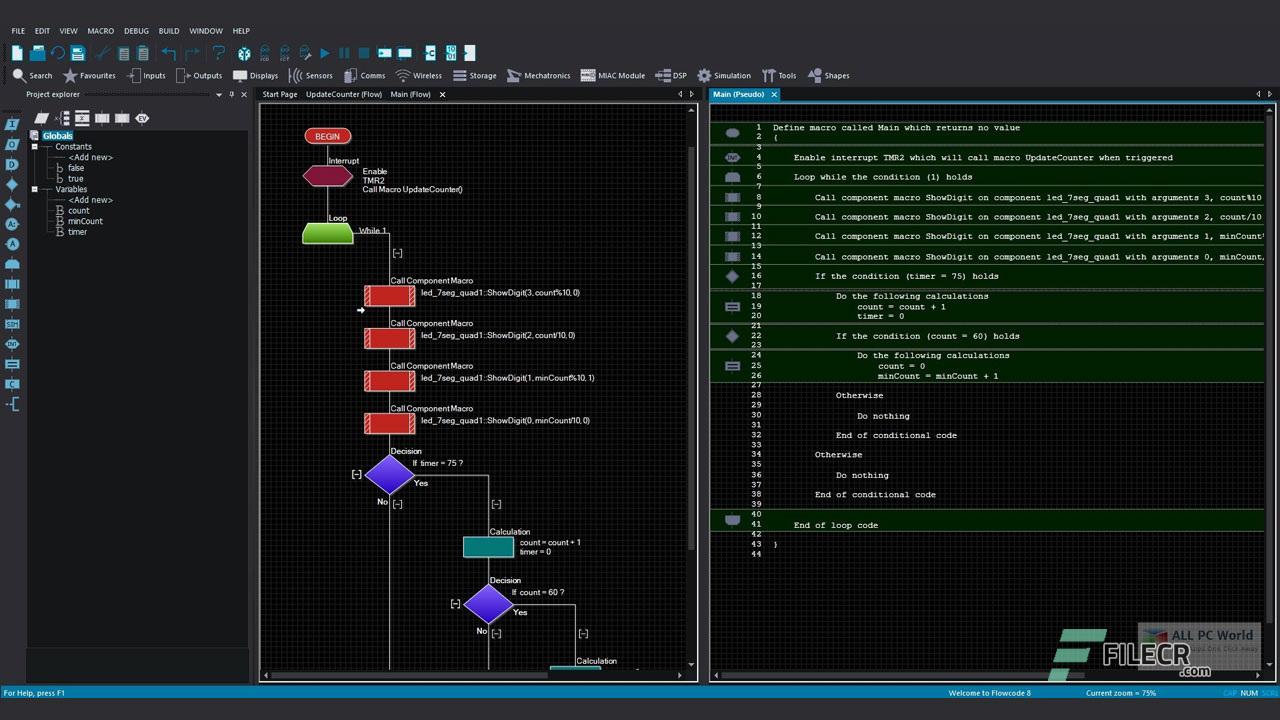Select the C code icon in sidebar
The height and width of the screenshot is (720, 1280).
(12, 384)
